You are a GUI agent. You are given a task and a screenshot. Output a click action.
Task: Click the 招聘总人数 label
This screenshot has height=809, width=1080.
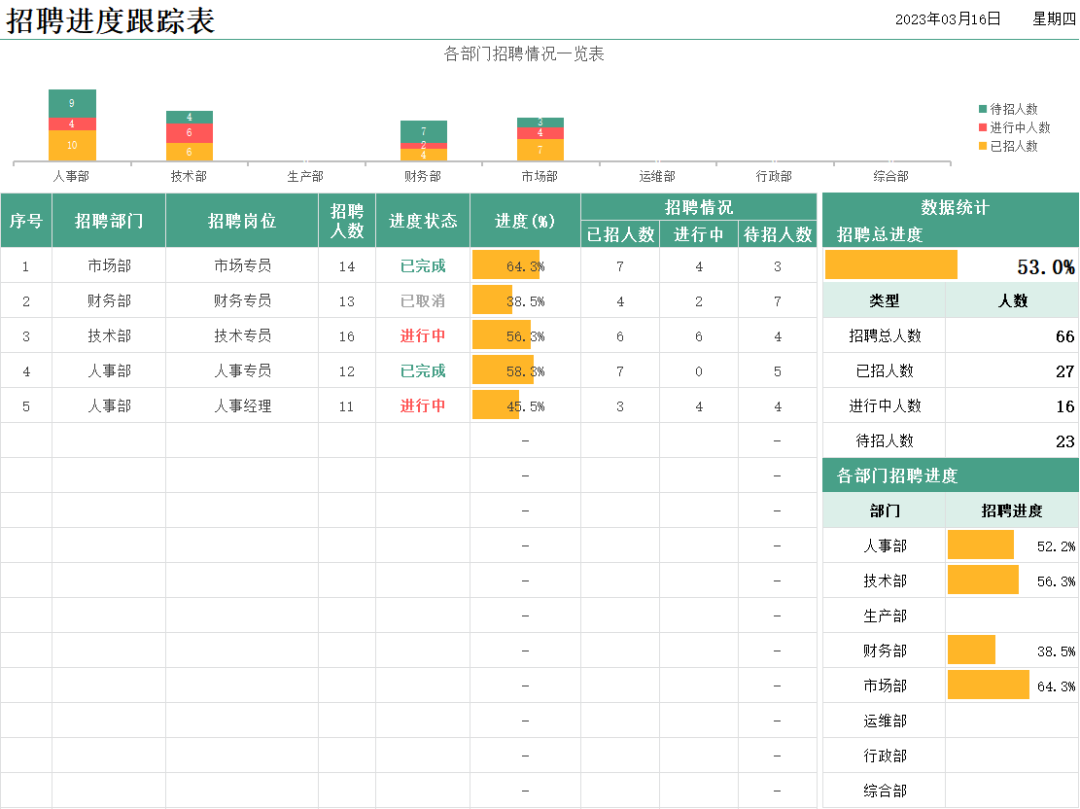(884, 335)
